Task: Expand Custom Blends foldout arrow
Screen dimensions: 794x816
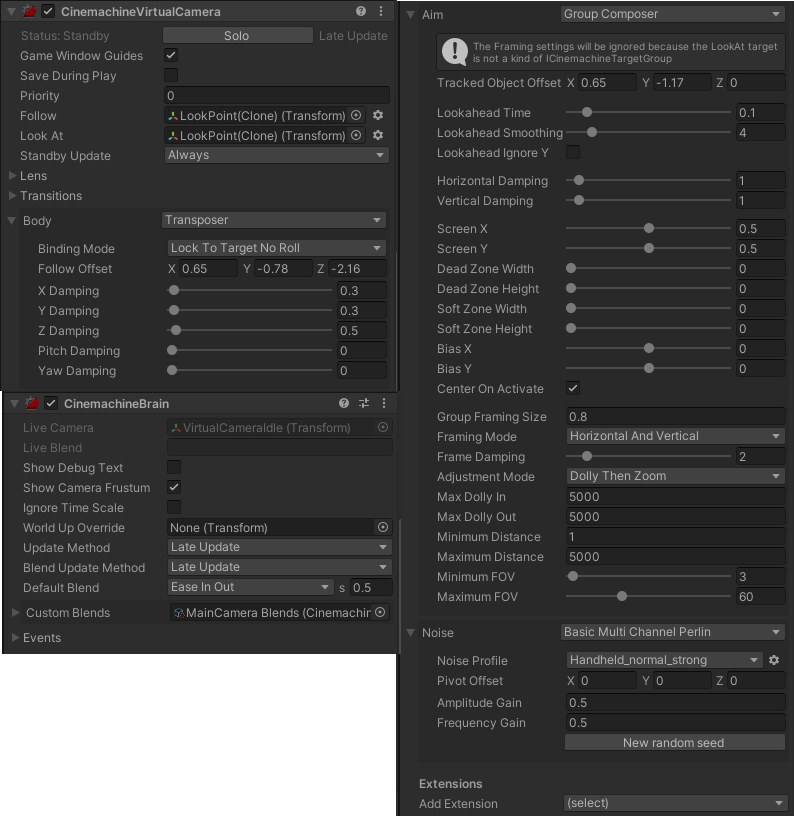Action: (16, 613)
